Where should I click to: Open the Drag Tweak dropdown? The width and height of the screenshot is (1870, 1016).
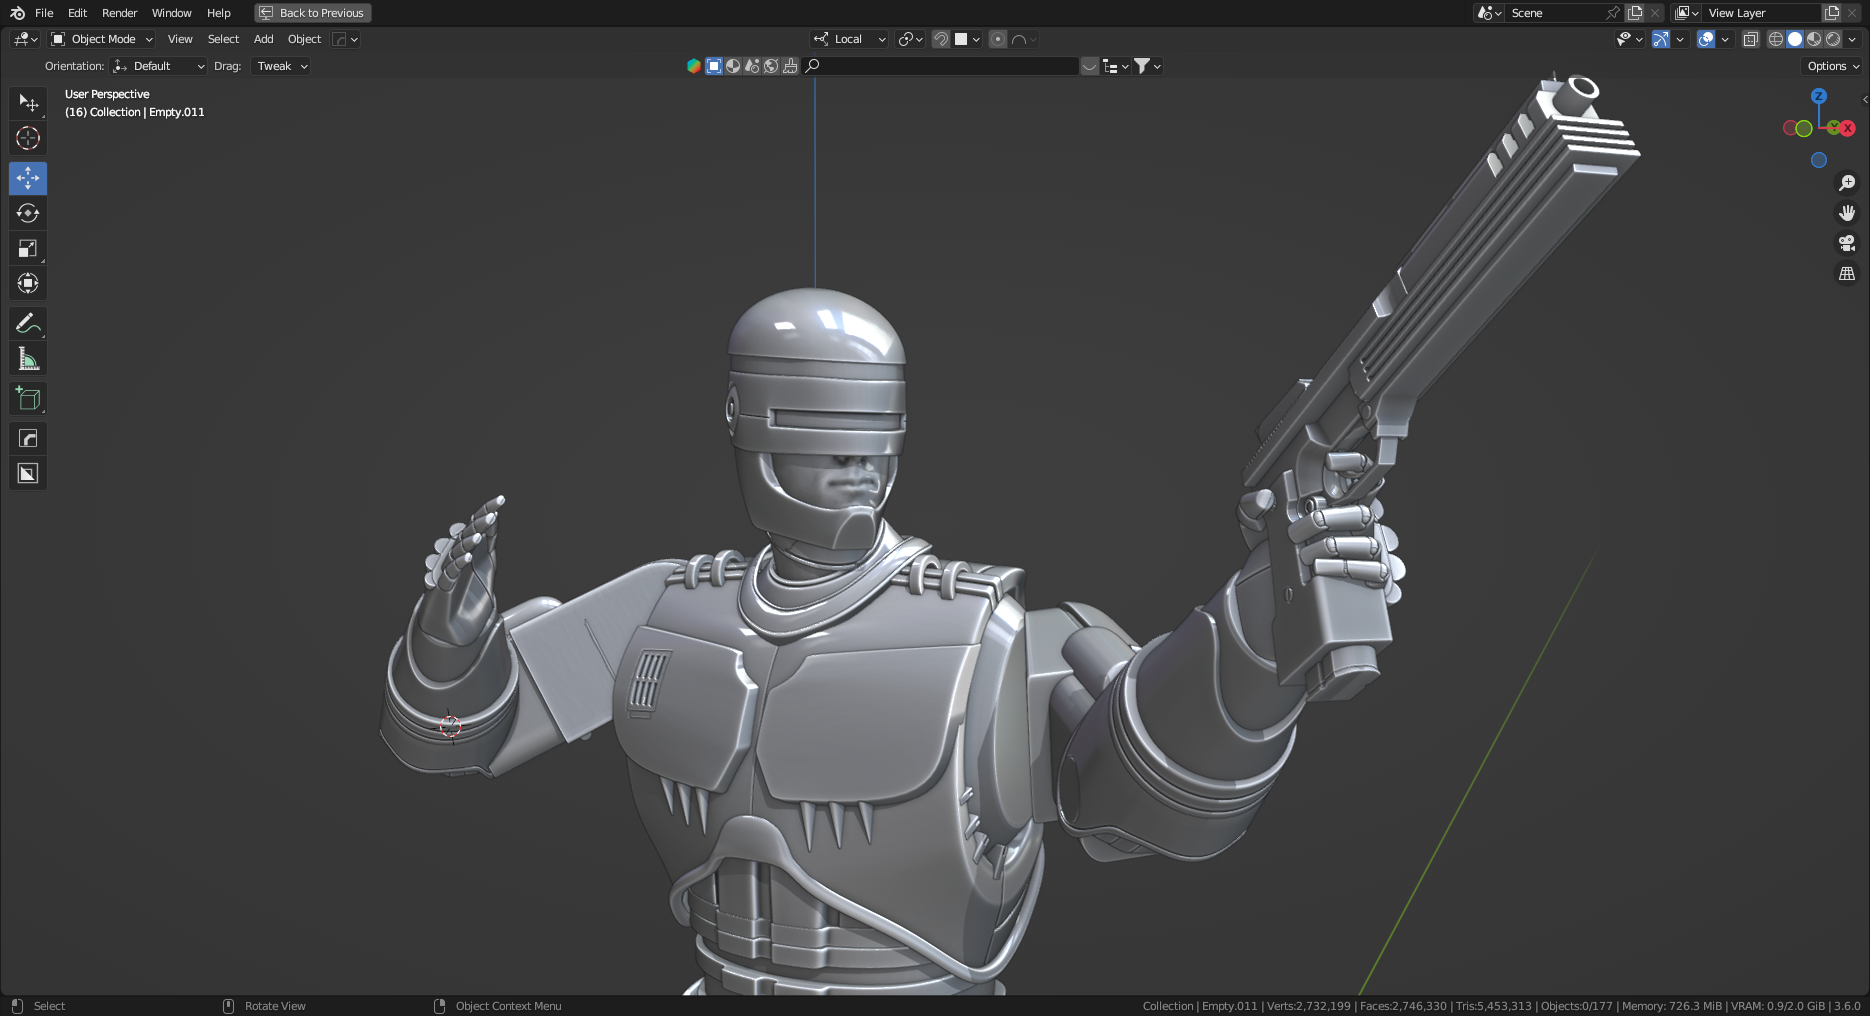[x=281, y=66]
